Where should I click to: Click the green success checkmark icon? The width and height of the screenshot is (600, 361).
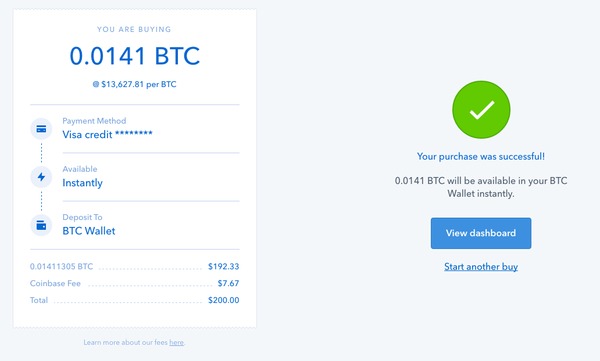click(481, 110)
